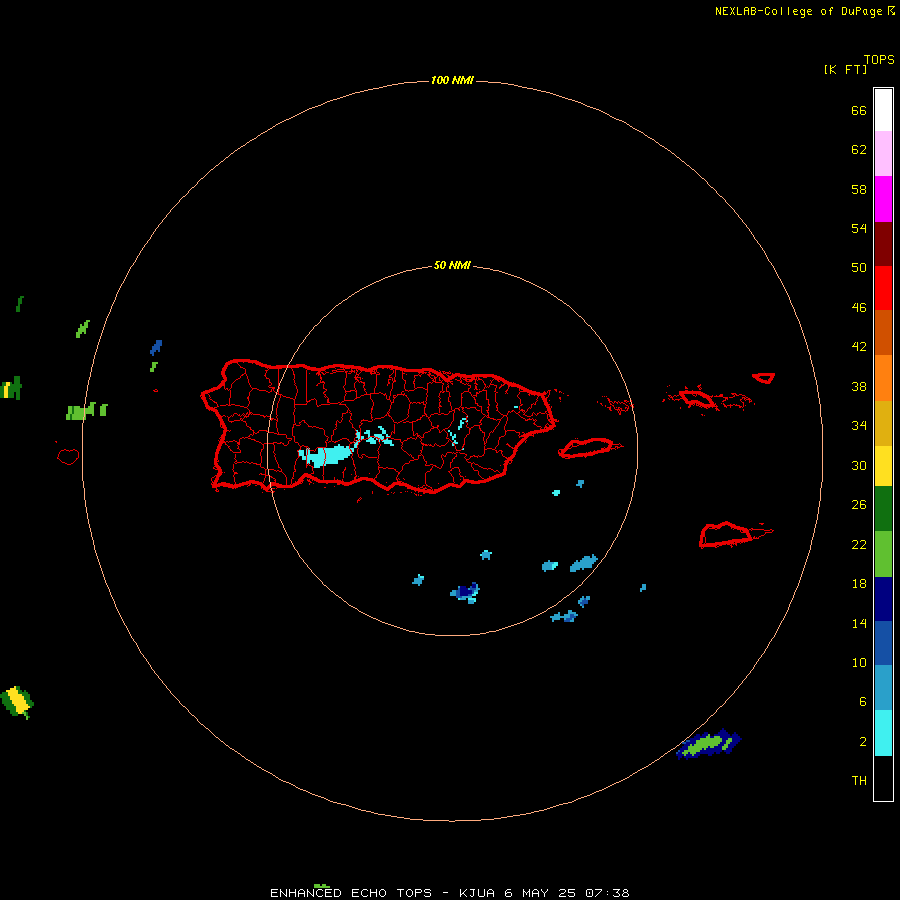900x900 pixels.
Task: Click the "TOPS" legend heading
Action: pos(879,59)
